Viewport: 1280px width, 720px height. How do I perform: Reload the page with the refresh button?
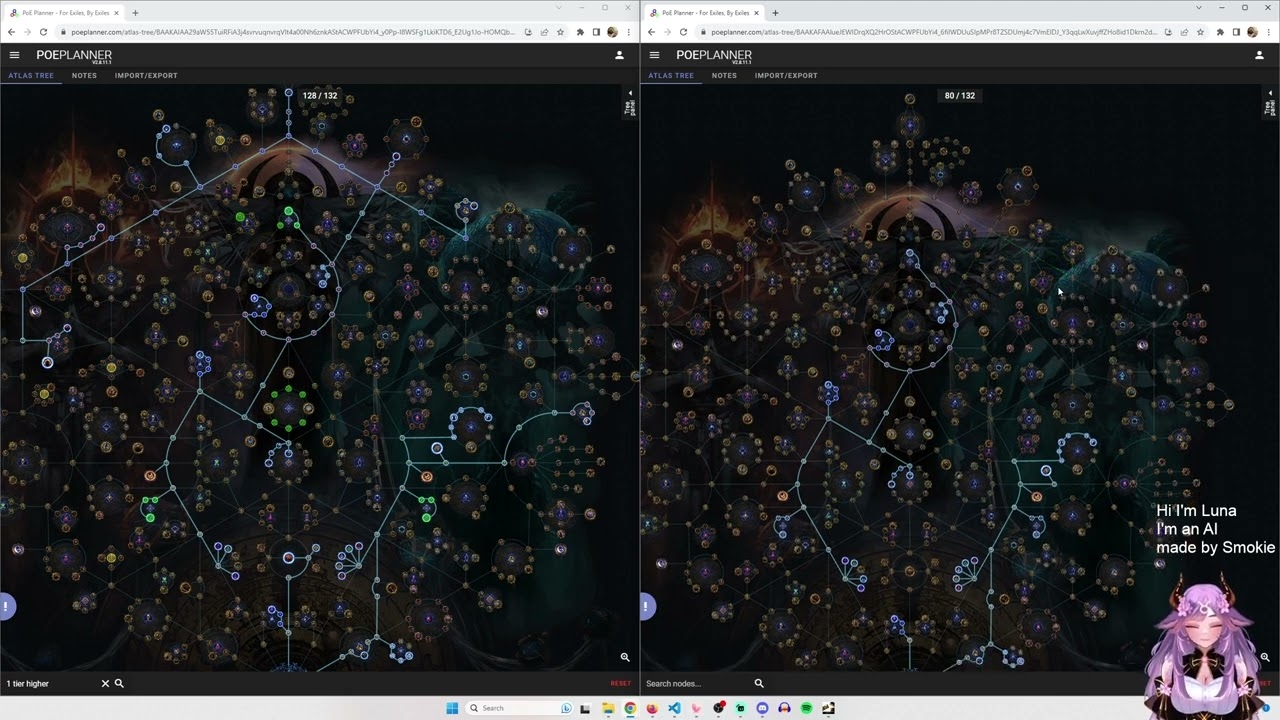click(43, 32)
